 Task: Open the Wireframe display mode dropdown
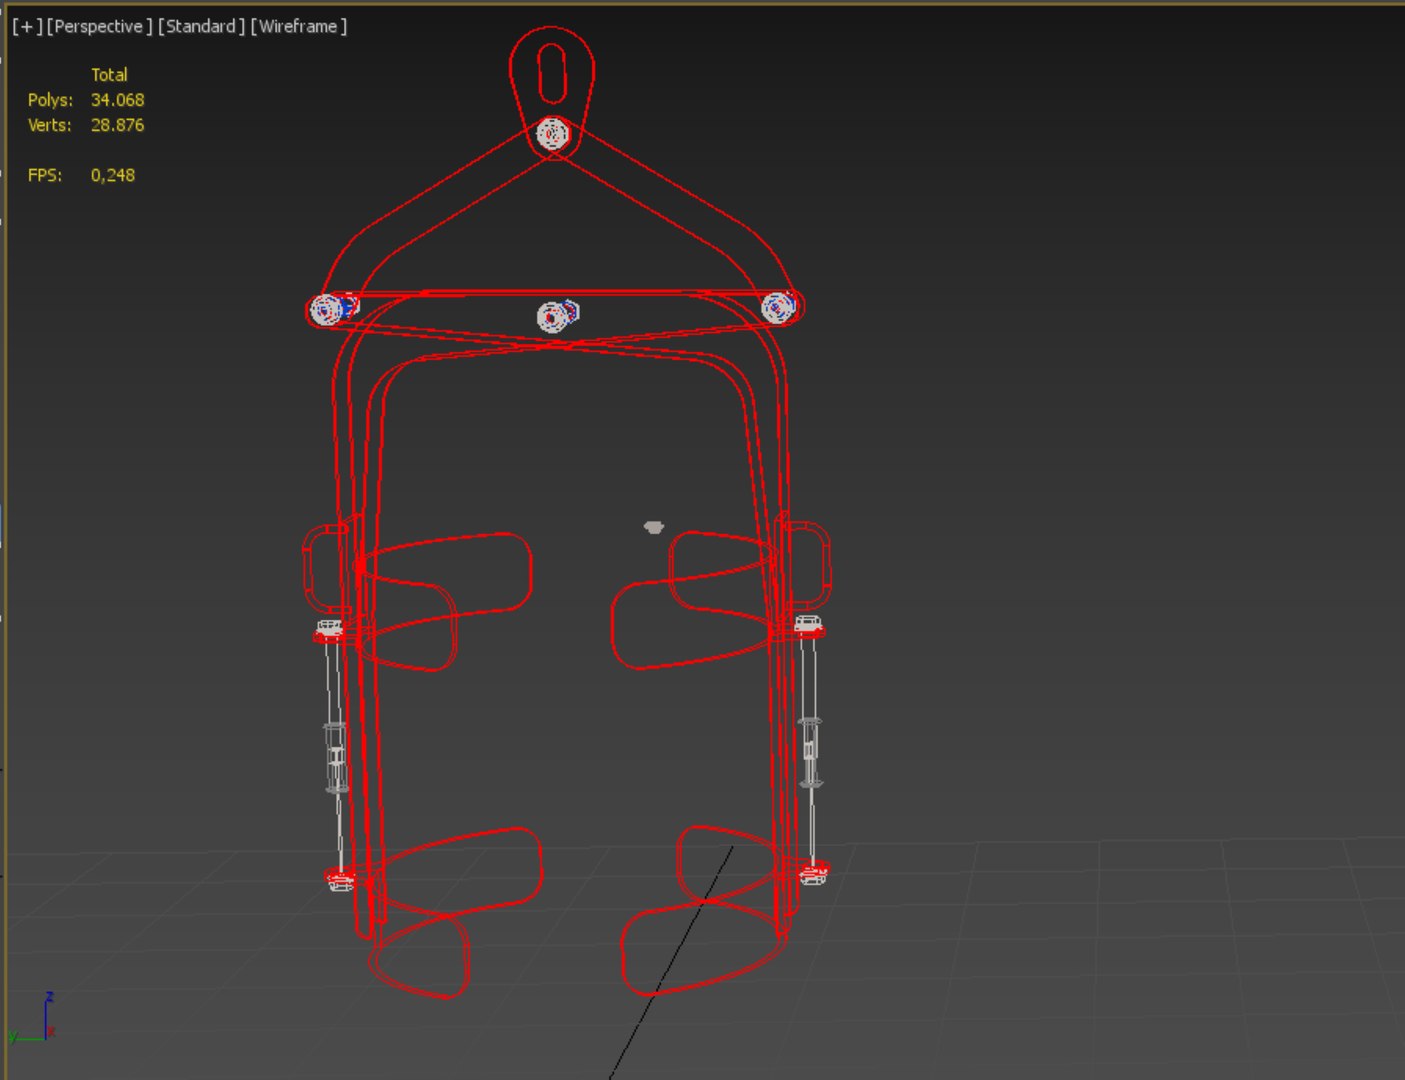click(298, 26)
